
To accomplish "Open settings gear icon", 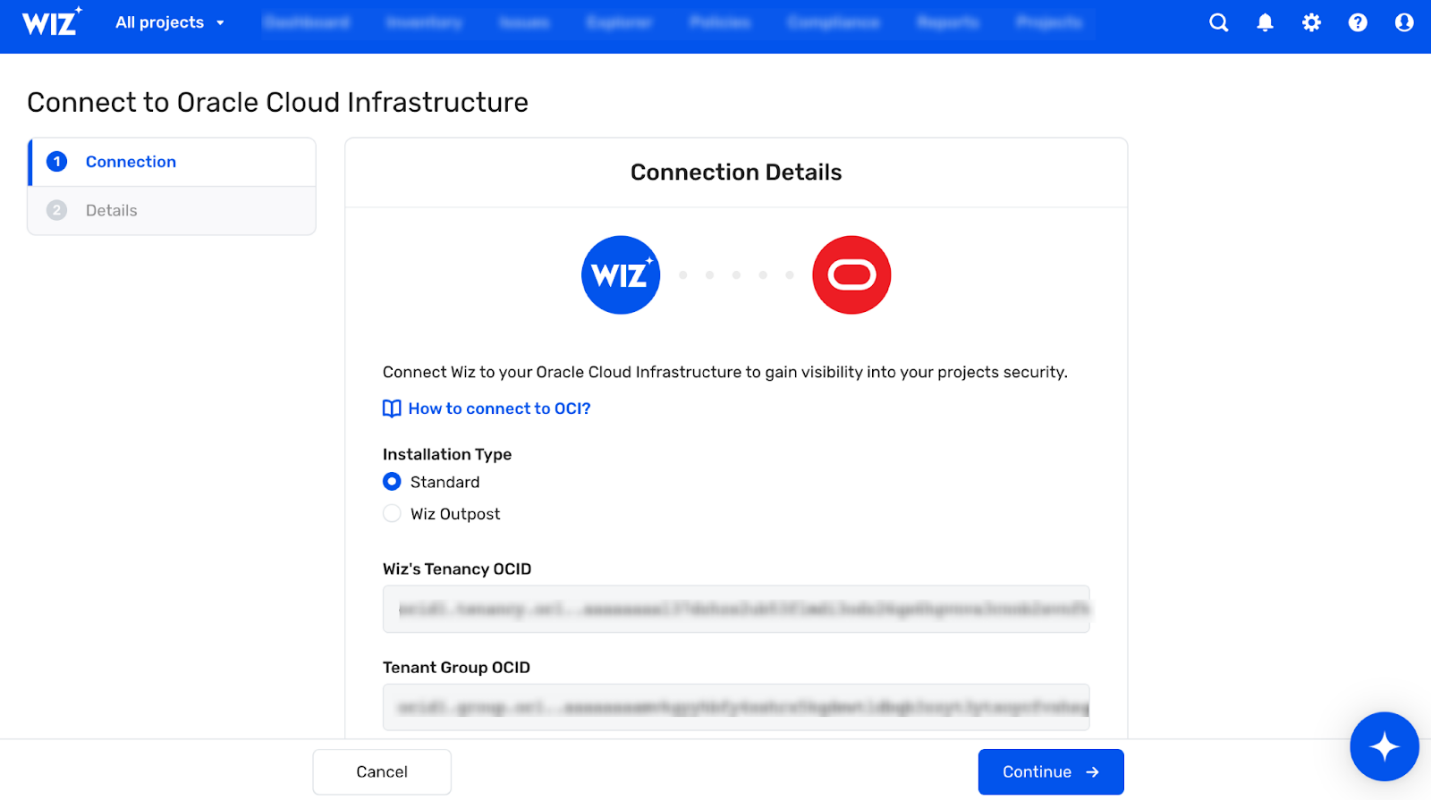I will [1311, 22].
